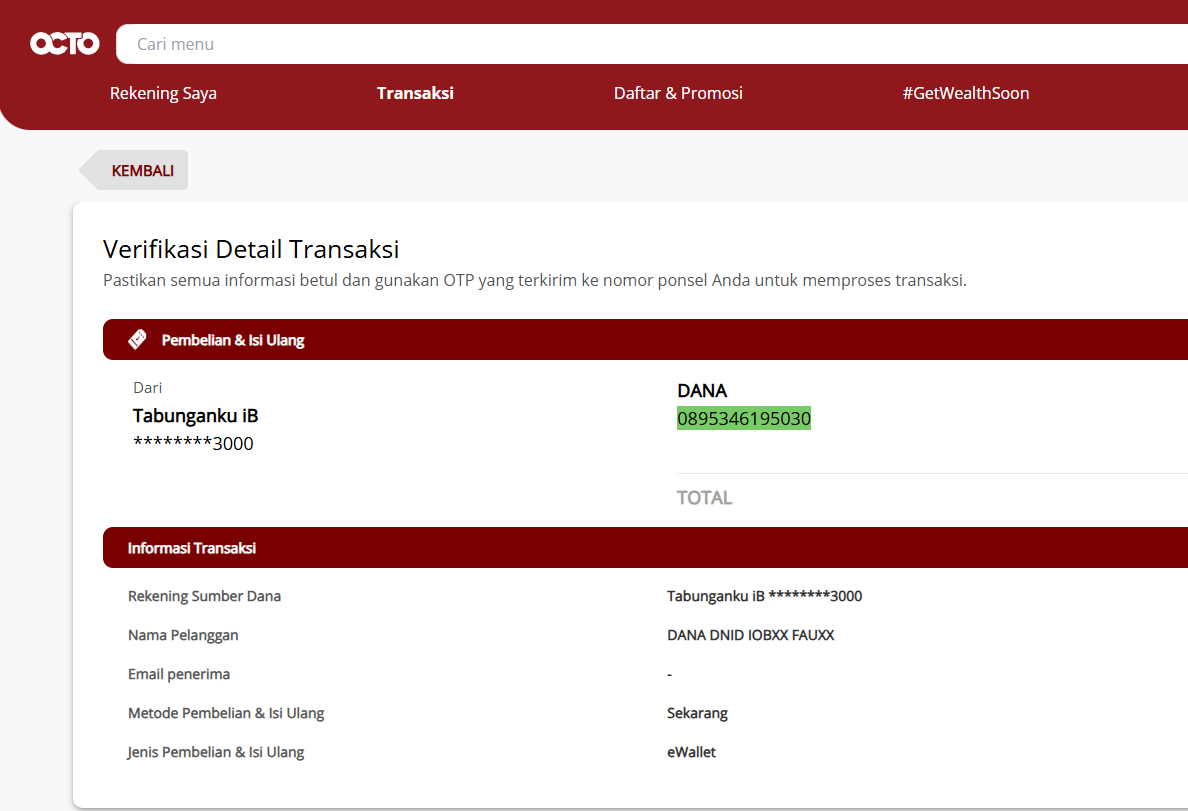The height and width of the screenshot is (811, 1188).
Task: Click the Jenis Pembelian & Isi Ulang label
Action: (216, 752)
